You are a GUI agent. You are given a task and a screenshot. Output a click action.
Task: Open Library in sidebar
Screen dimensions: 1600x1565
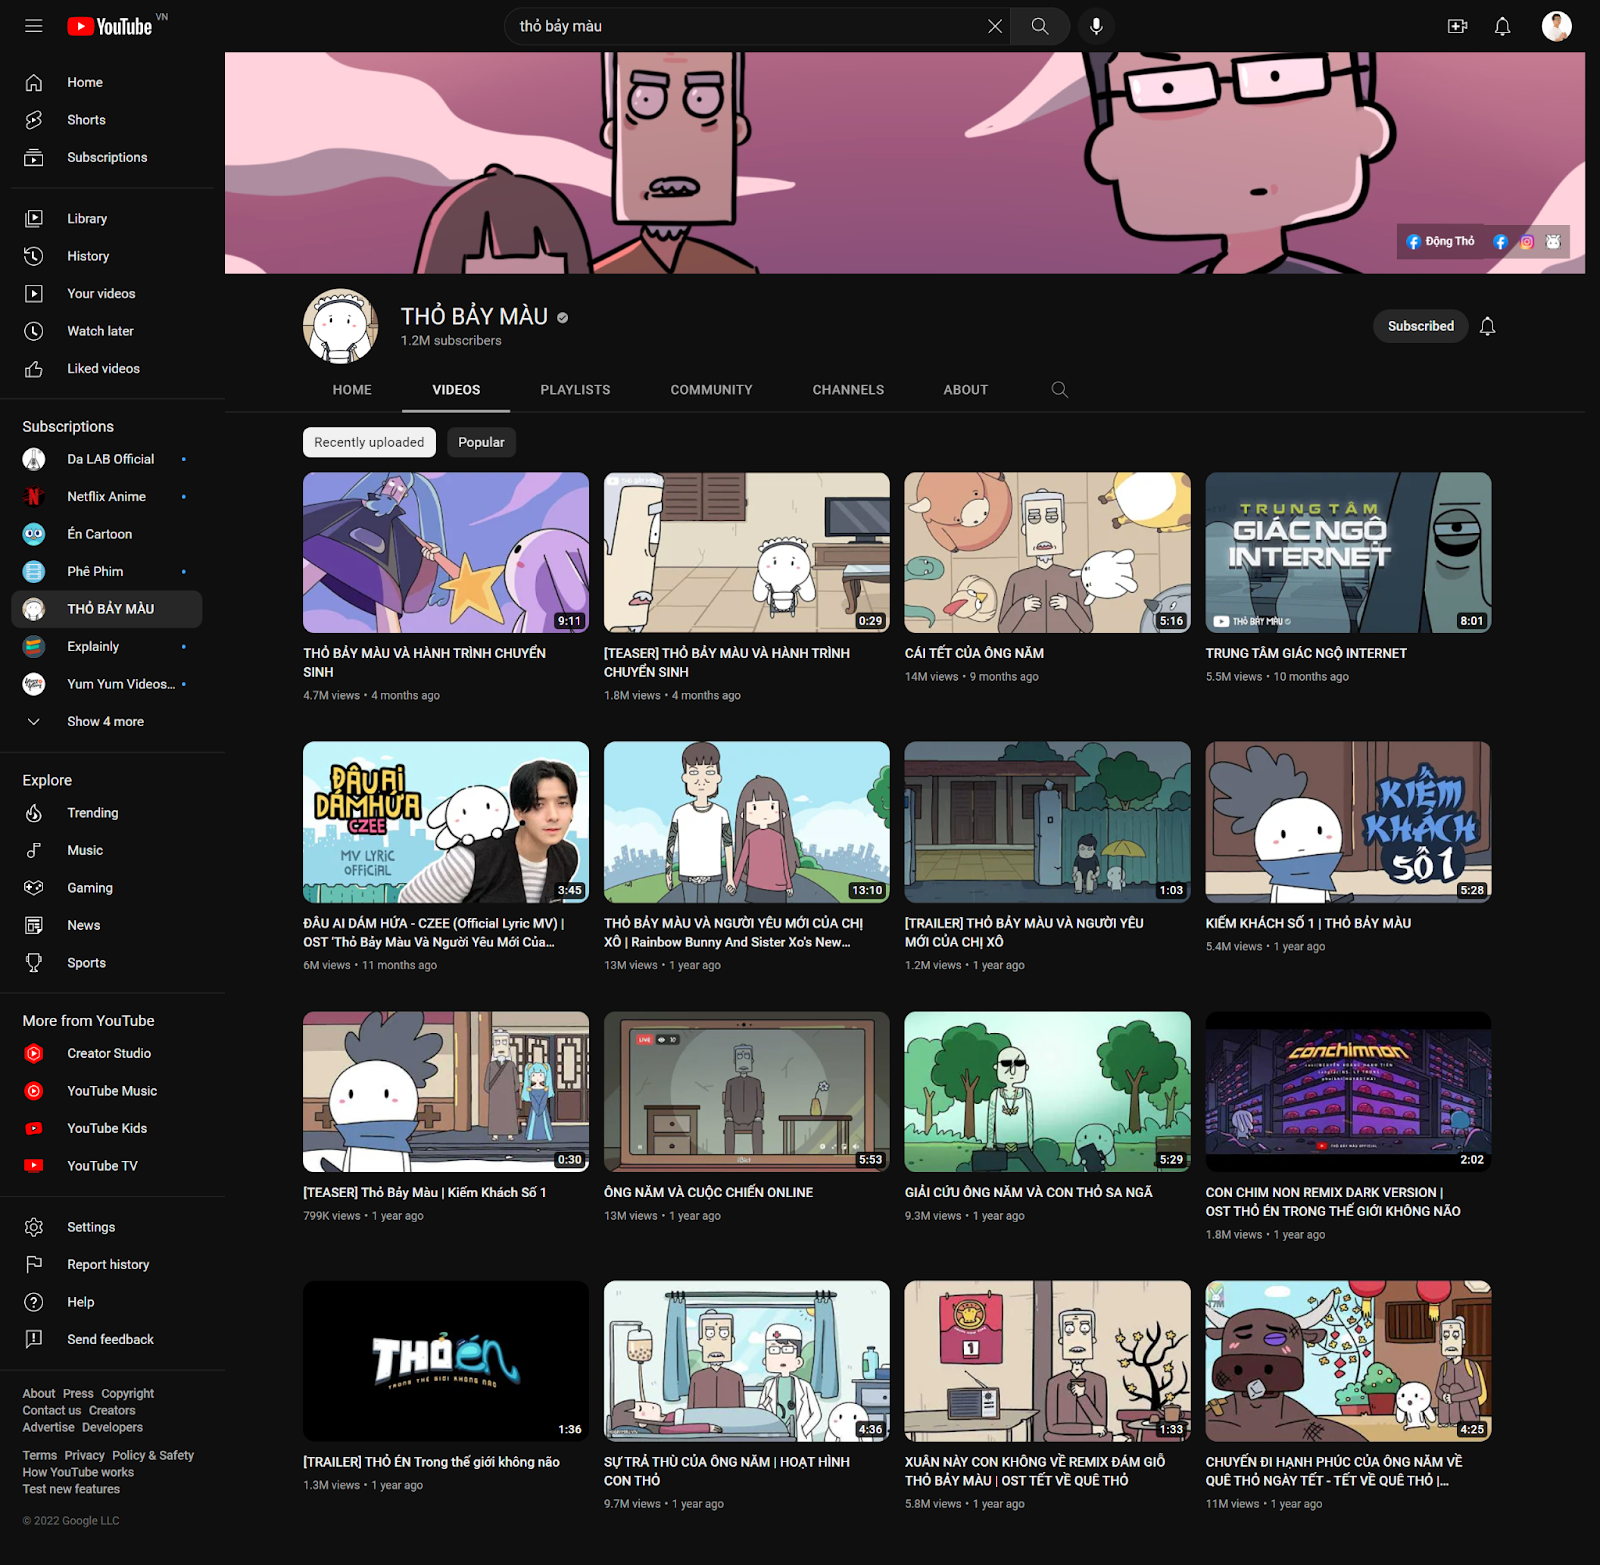[x=106, y=218]
